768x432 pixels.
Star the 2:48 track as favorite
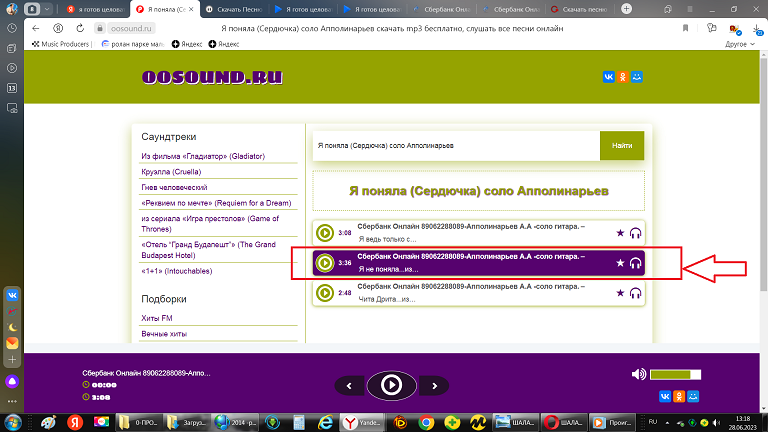620,293
